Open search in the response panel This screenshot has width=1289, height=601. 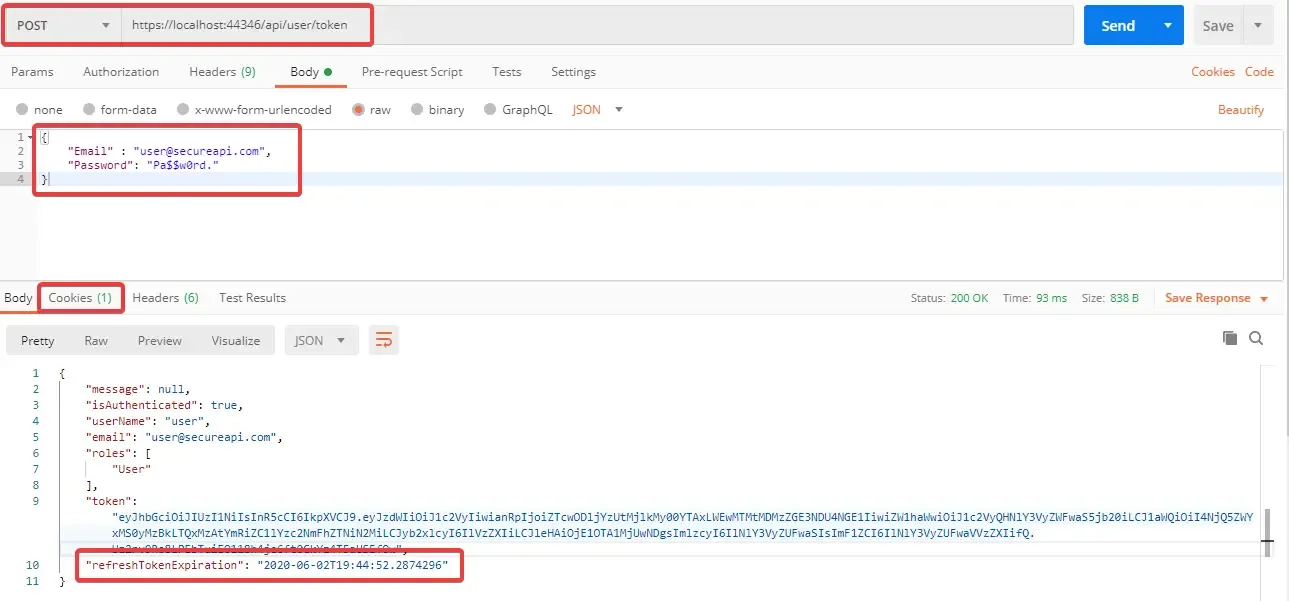pyautogui.click(x=1257, y=338)
